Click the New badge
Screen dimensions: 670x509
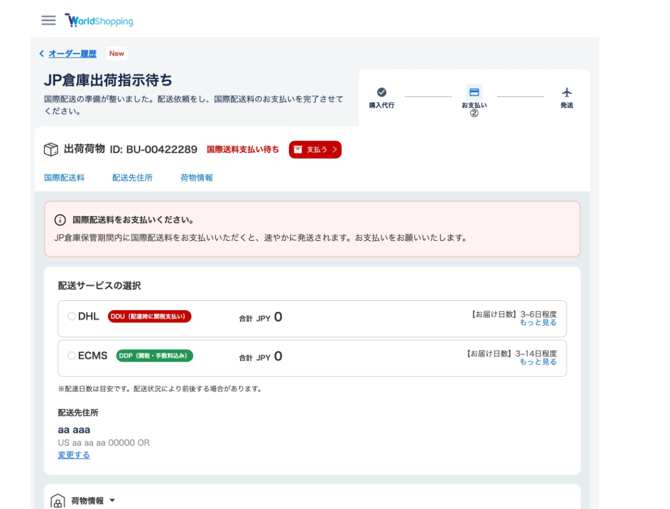coord(116,53)
